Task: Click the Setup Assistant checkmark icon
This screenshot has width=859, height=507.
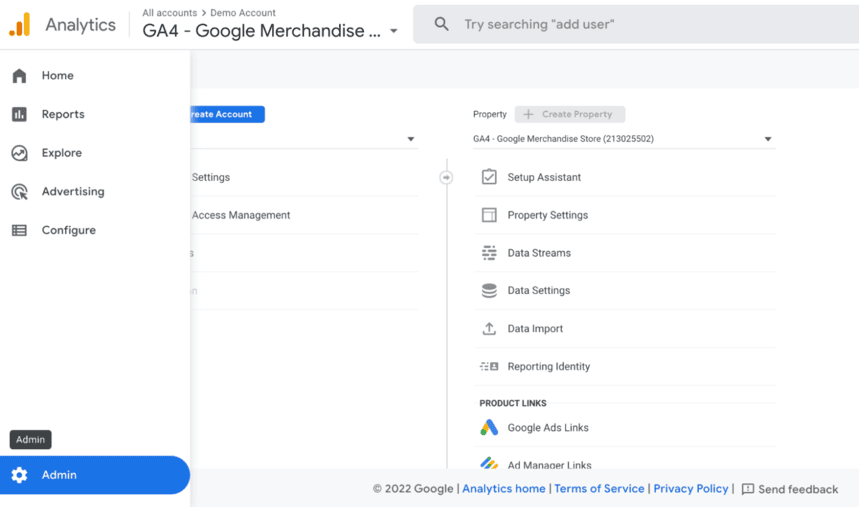Action: [x=489, y=177]
